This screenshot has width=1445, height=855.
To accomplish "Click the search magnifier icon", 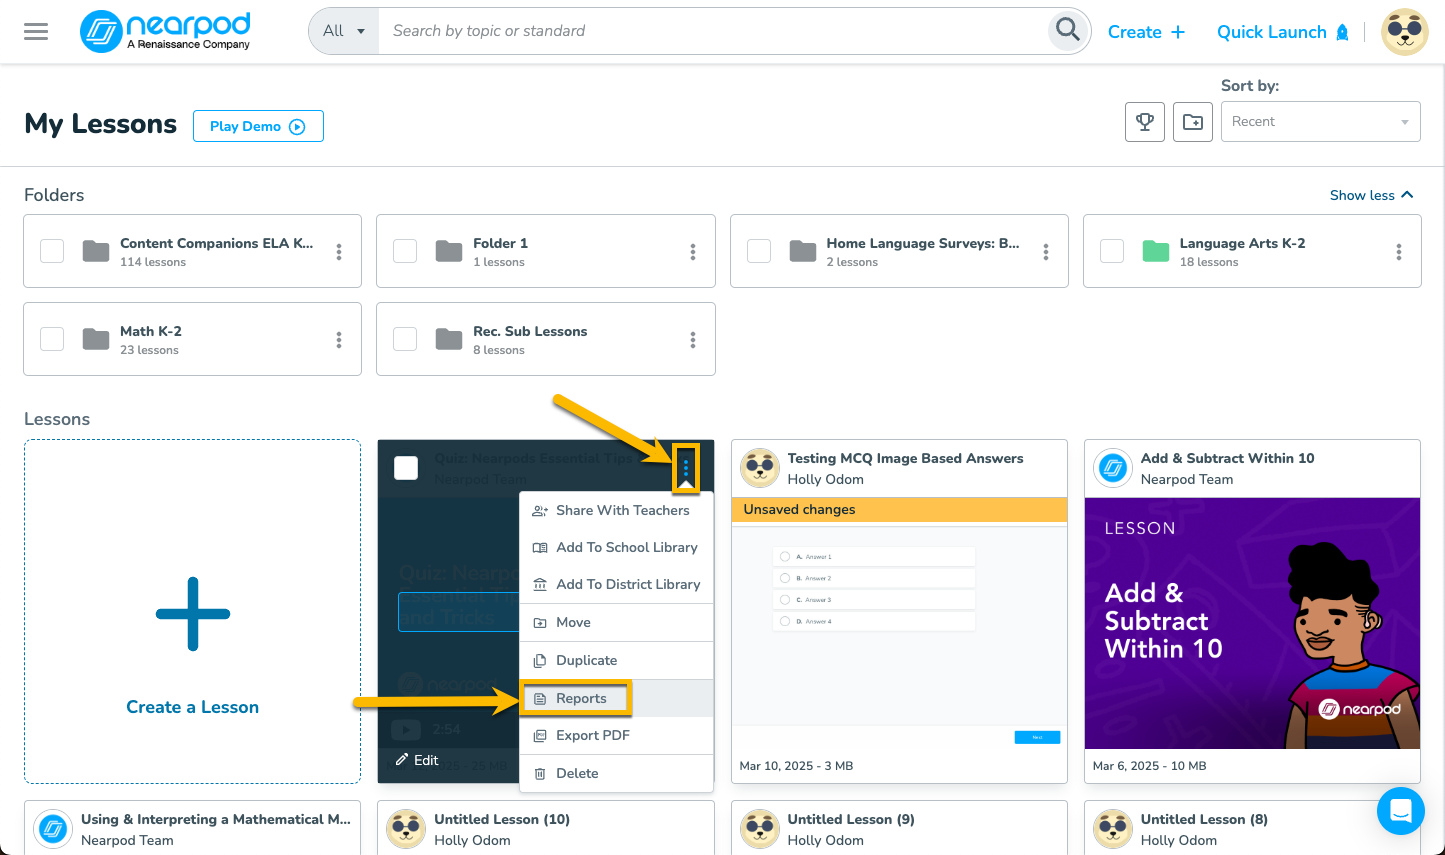I will [x=1068, y=30].
